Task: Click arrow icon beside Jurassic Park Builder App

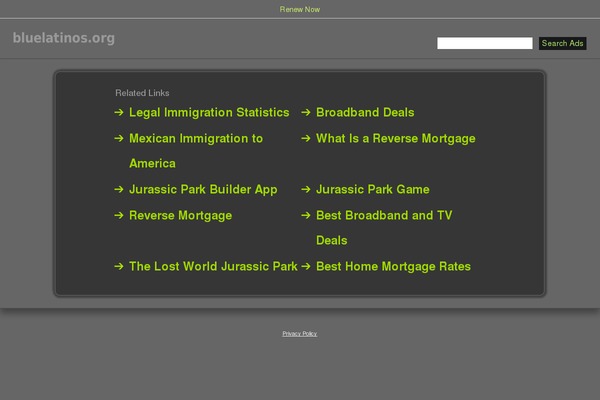Action: point(119,189)
